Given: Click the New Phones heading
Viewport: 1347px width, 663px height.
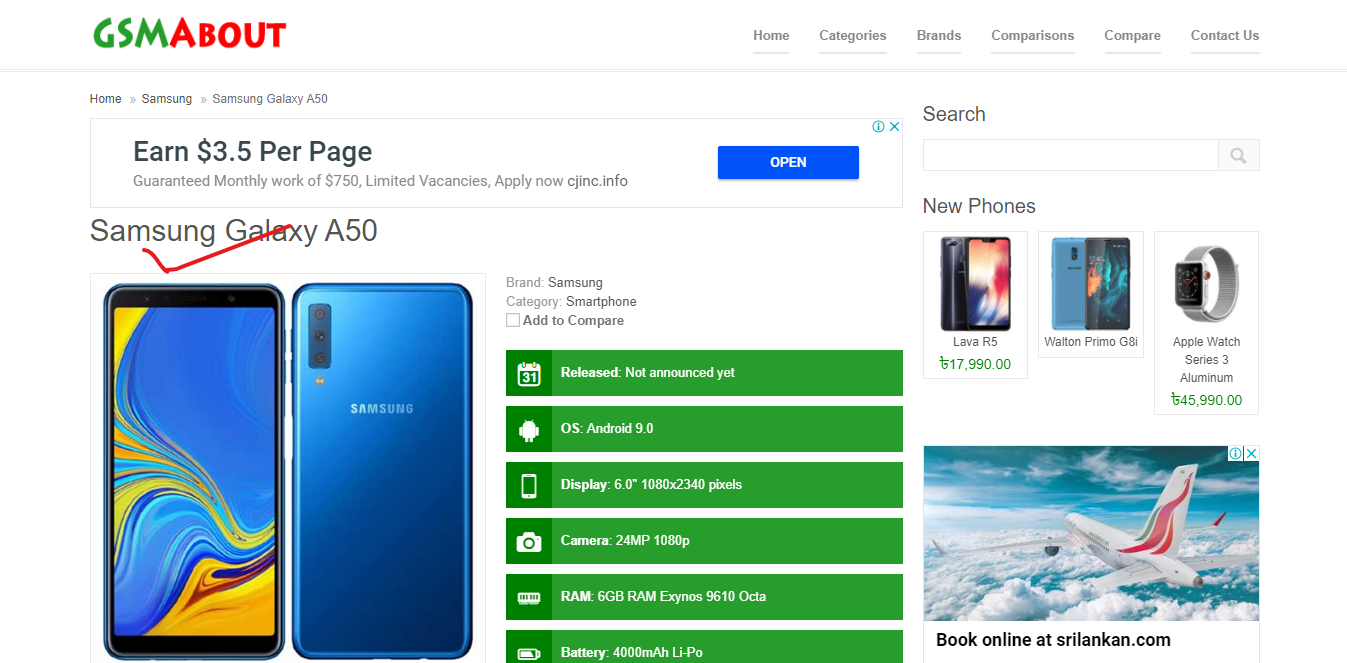Looking at the screenshot, I should point(979,206).
